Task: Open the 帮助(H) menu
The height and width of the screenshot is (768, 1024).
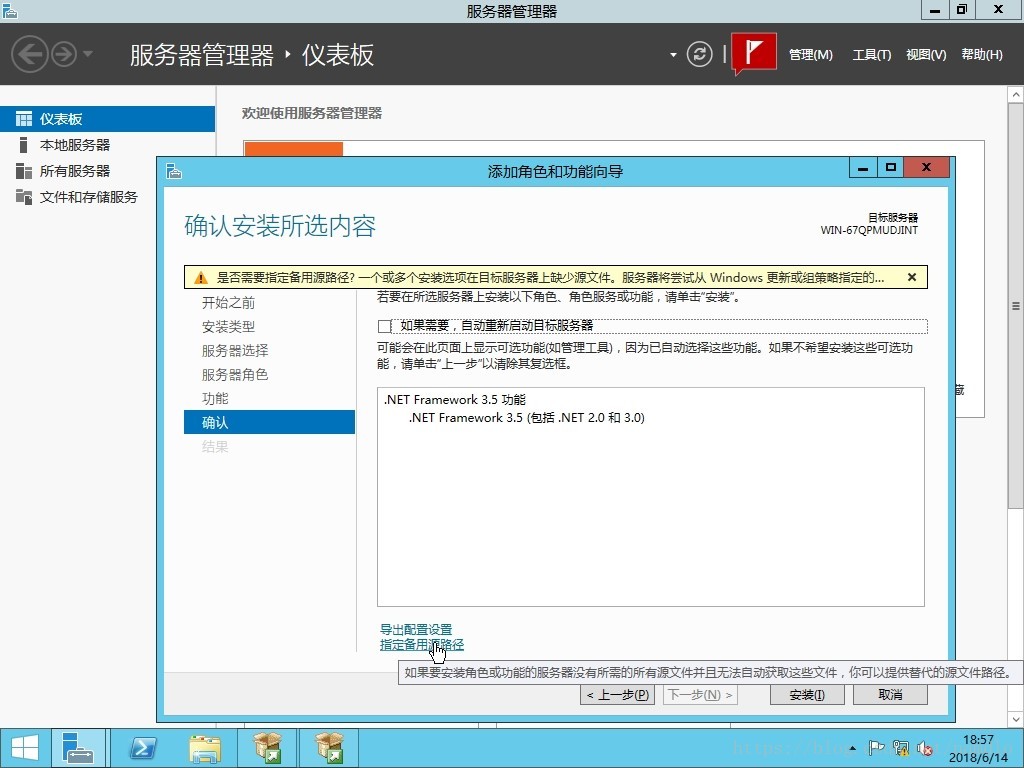Action: pos(982,55)
